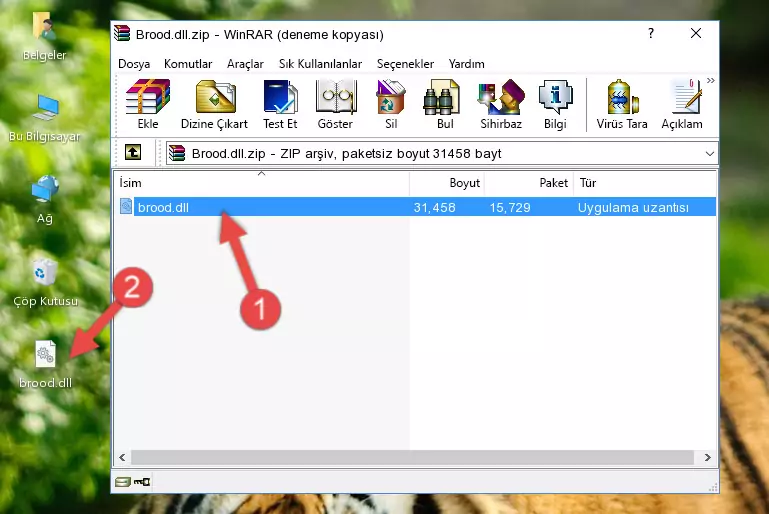Sort by the Tür column header
The height and width of the screenshot is (514, 769).
pyautogui.click(x=645, y=182)
